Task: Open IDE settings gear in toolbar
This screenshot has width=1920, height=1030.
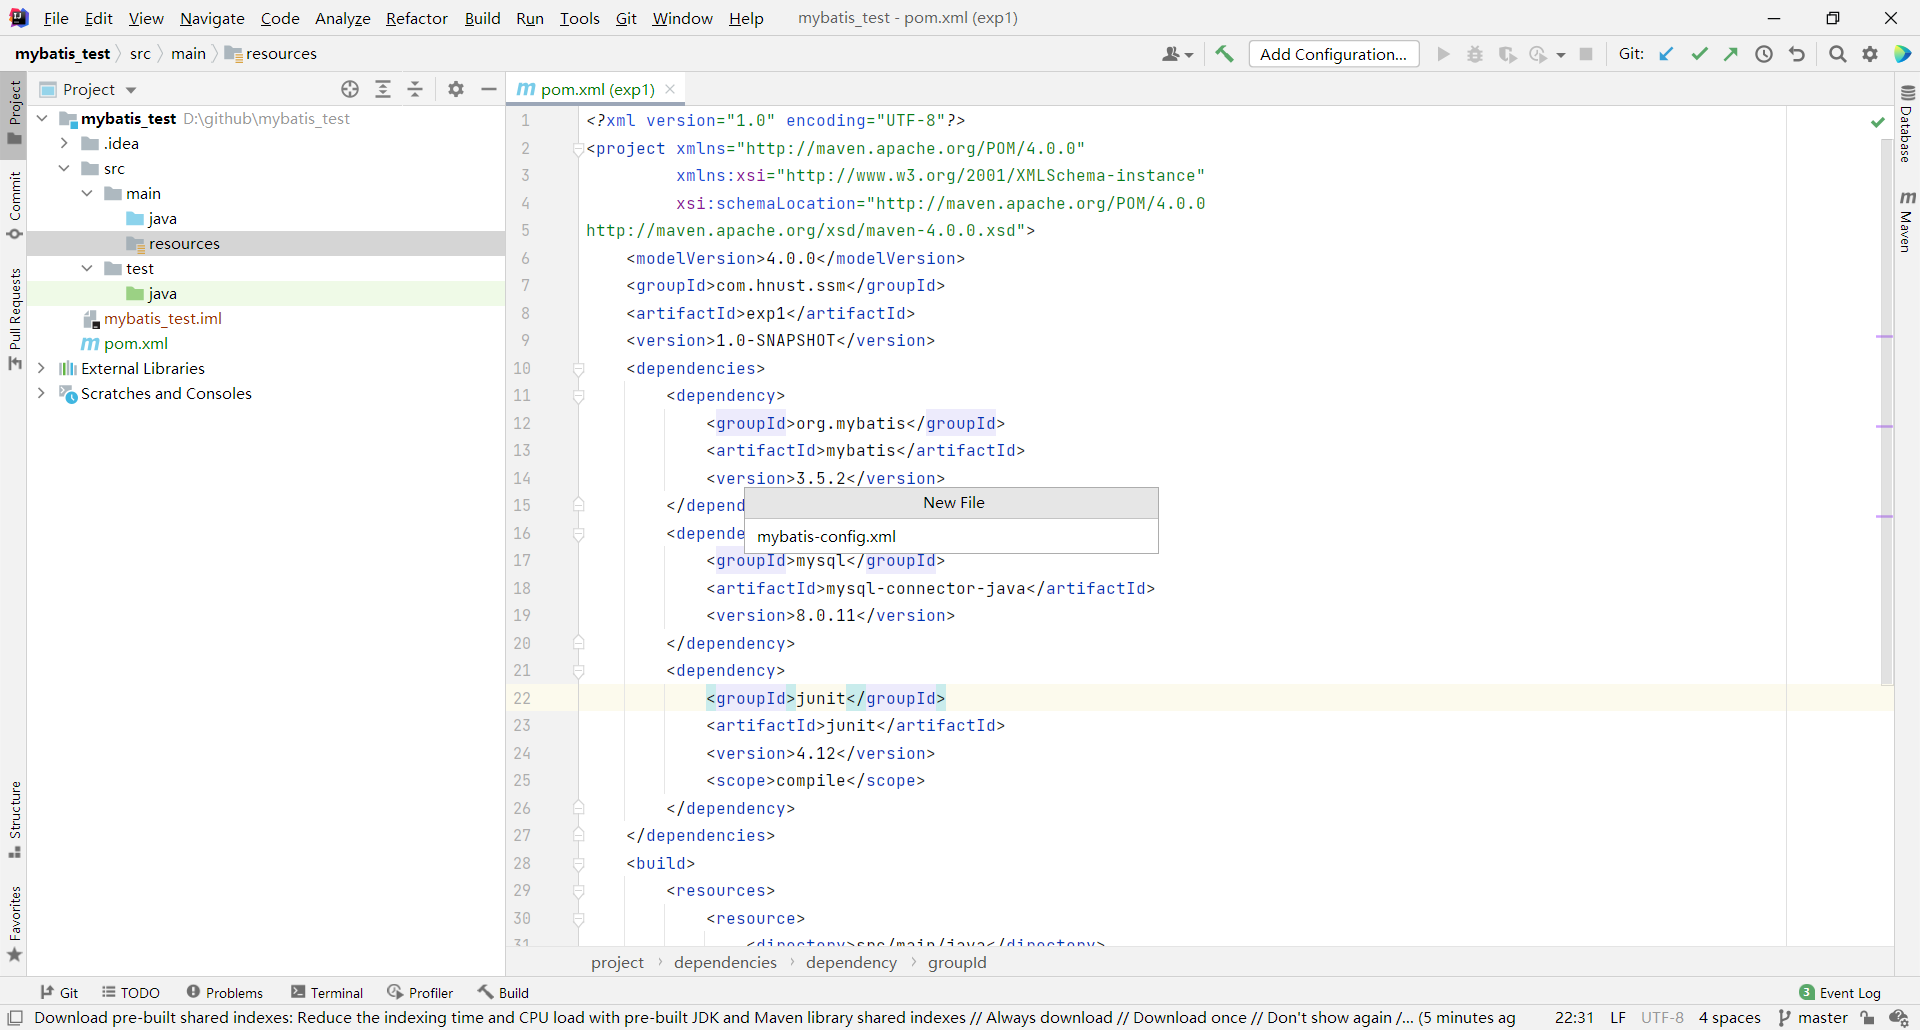Action: tap(1870, 54)
